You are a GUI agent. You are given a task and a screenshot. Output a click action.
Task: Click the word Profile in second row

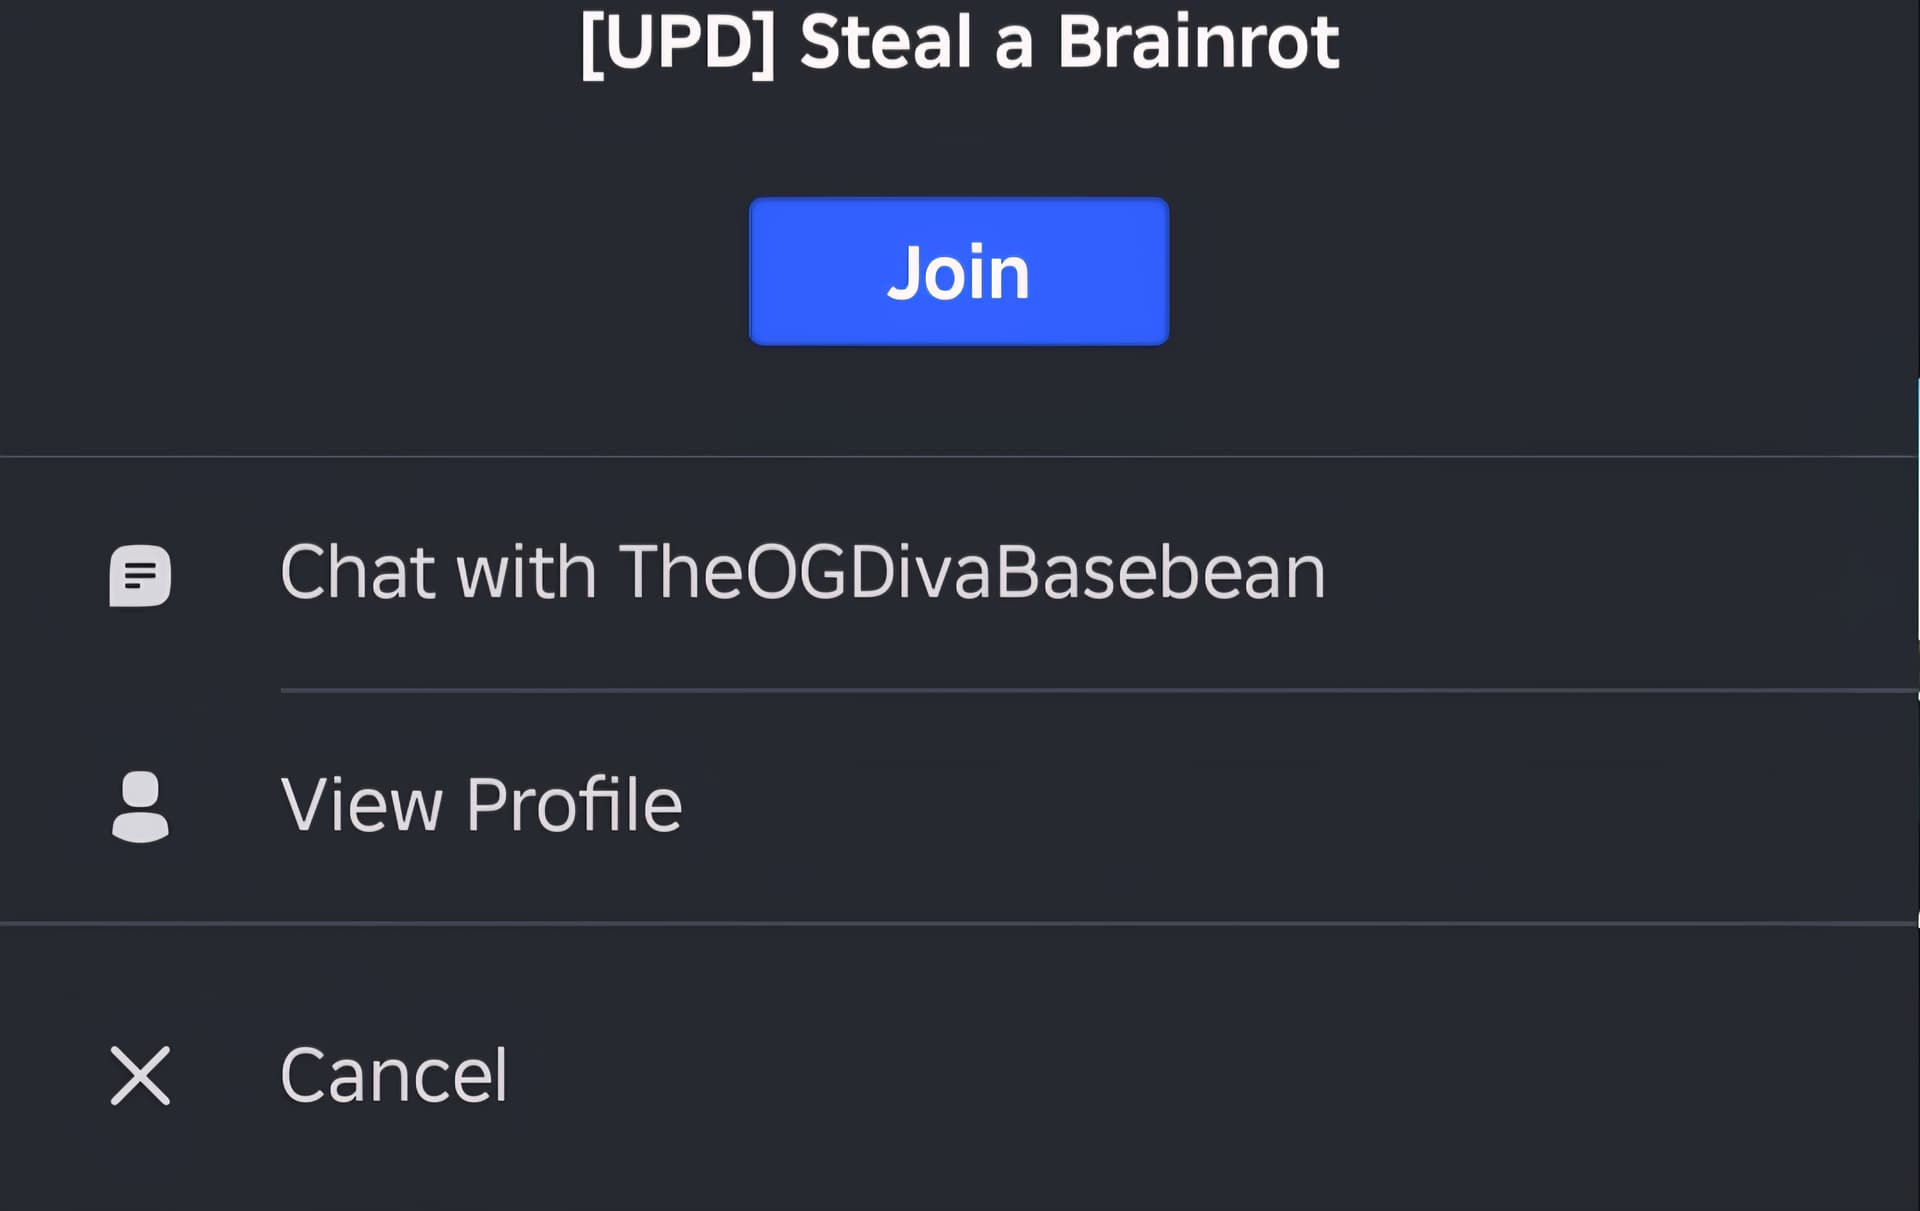tap(574, 805)
